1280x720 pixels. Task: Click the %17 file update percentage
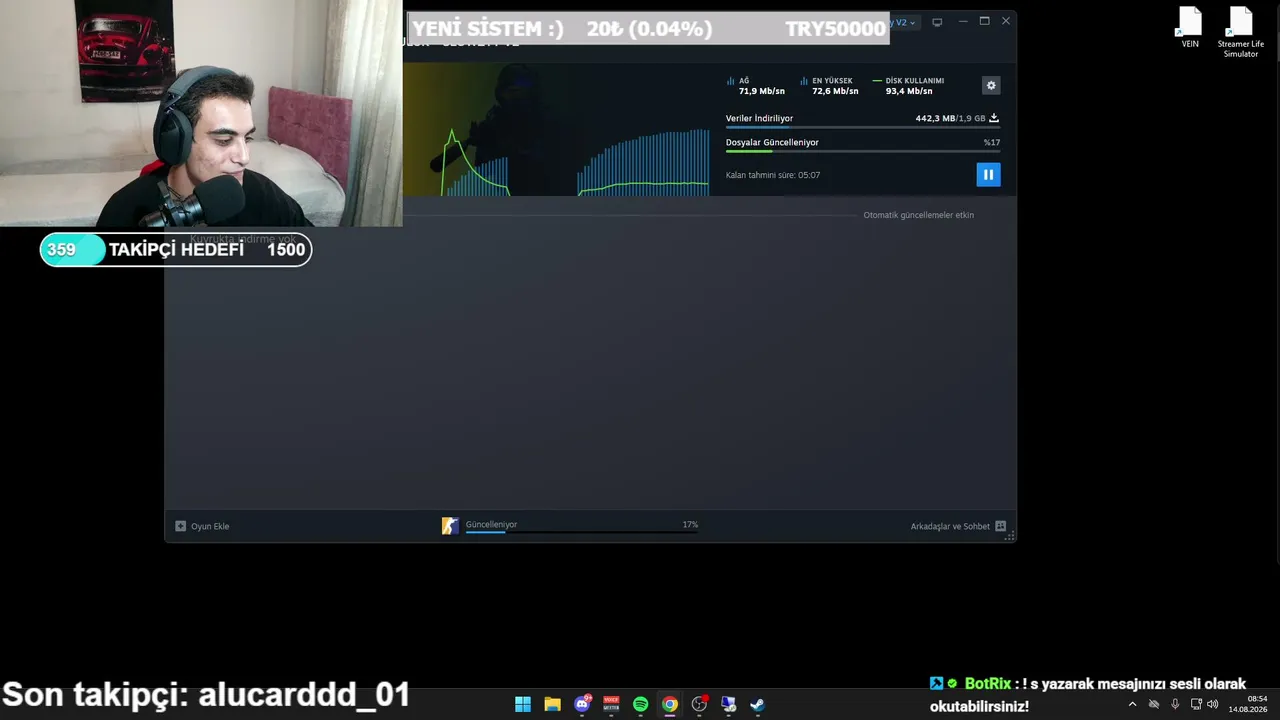pos(992,142)
